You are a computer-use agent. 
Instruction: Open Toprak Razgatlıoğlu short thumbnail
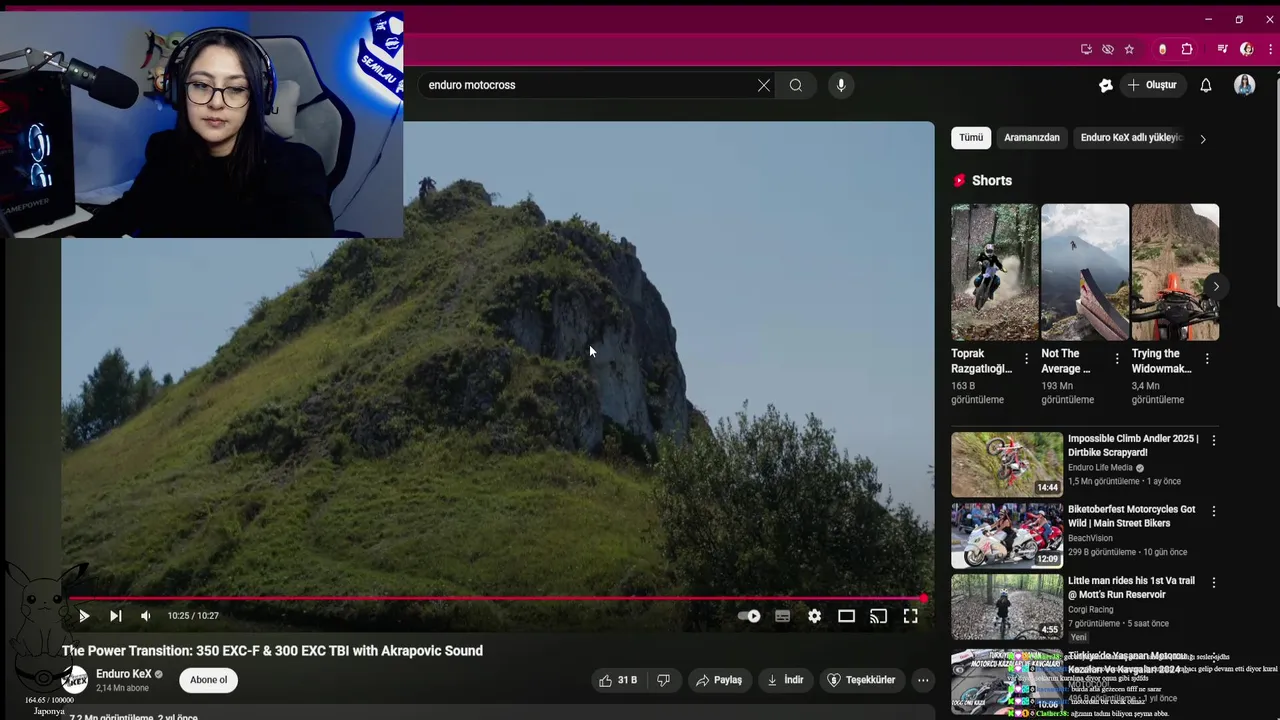995,272
